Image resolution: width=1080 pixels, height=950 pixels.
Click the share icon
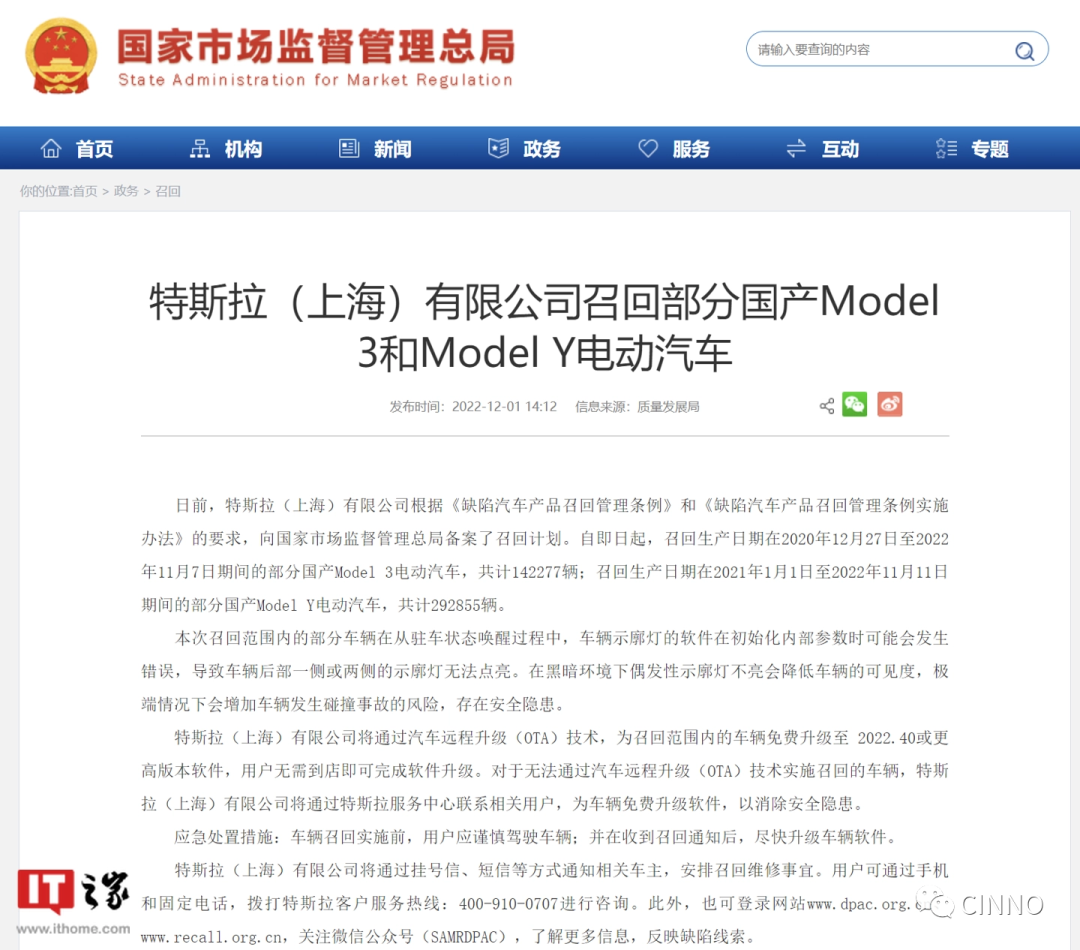pos(827,406)
